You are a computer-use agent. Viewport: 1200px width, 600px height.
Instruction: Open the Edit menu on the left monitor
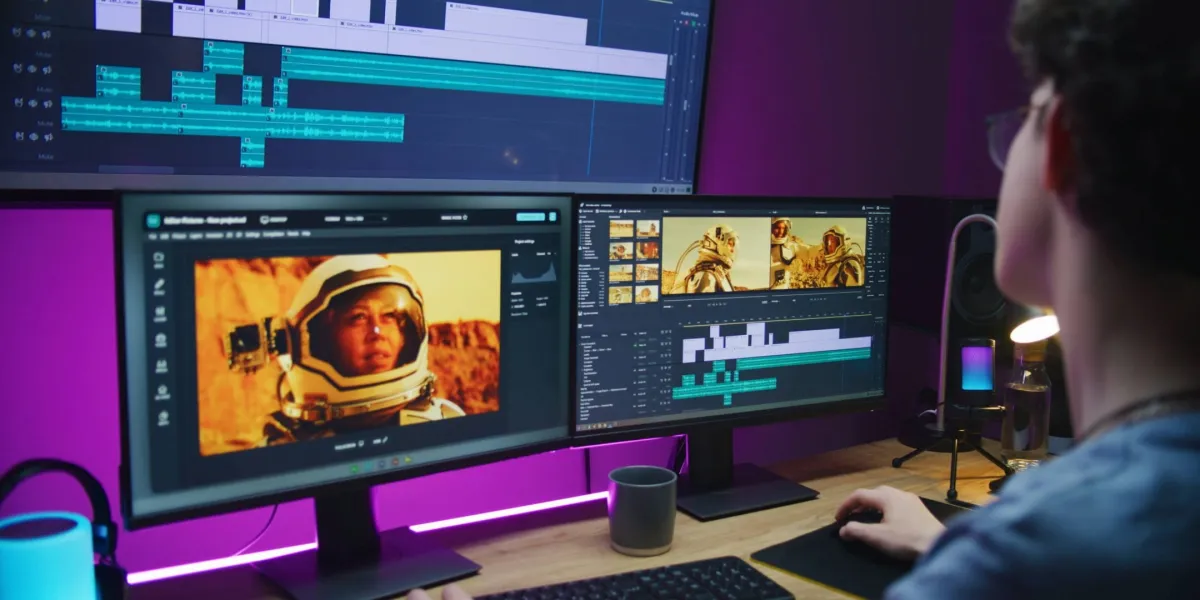tap(164, 236)
